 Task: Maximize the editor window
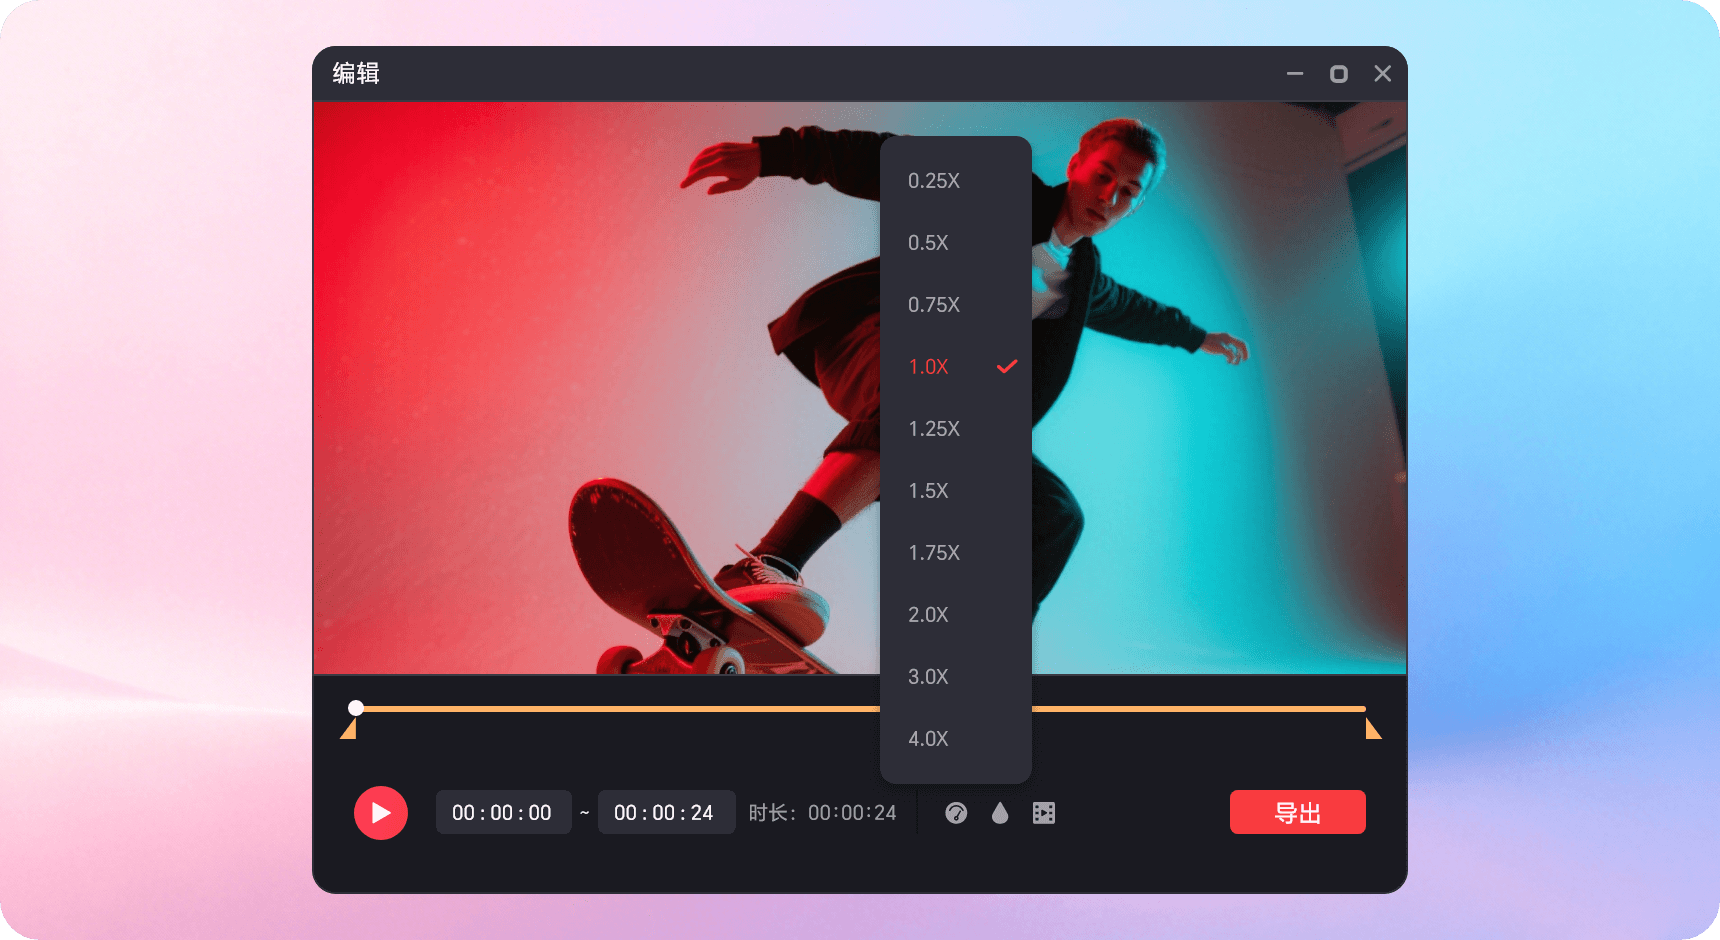point(1339,74)
